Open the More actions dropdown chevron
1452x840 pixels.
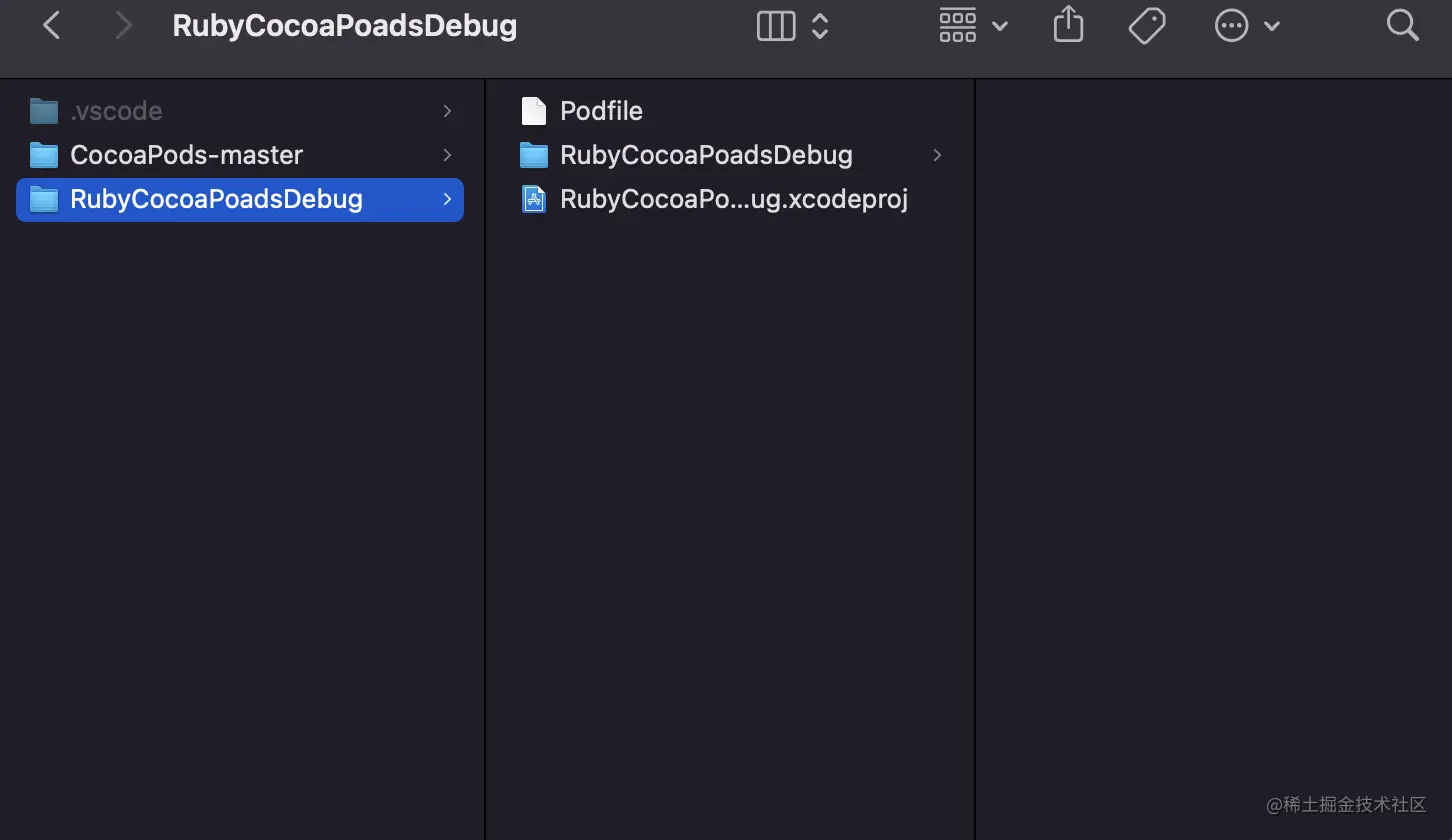1272,26
